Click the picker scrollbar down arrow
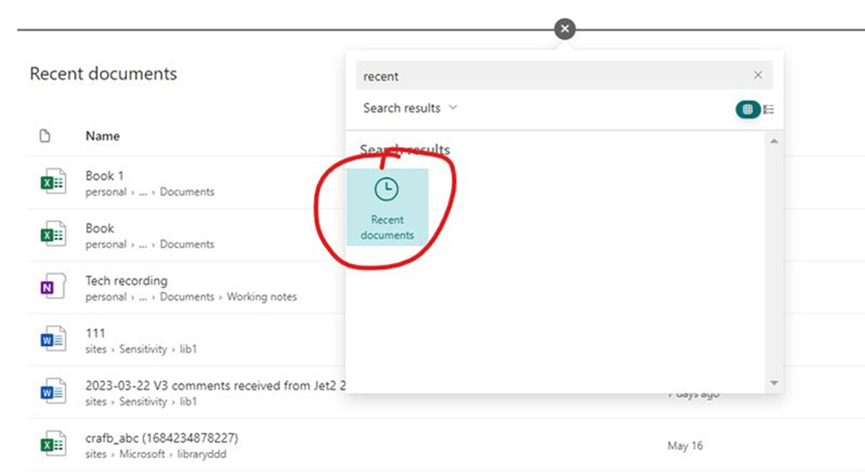865x473 pixels. coord(774,383)
